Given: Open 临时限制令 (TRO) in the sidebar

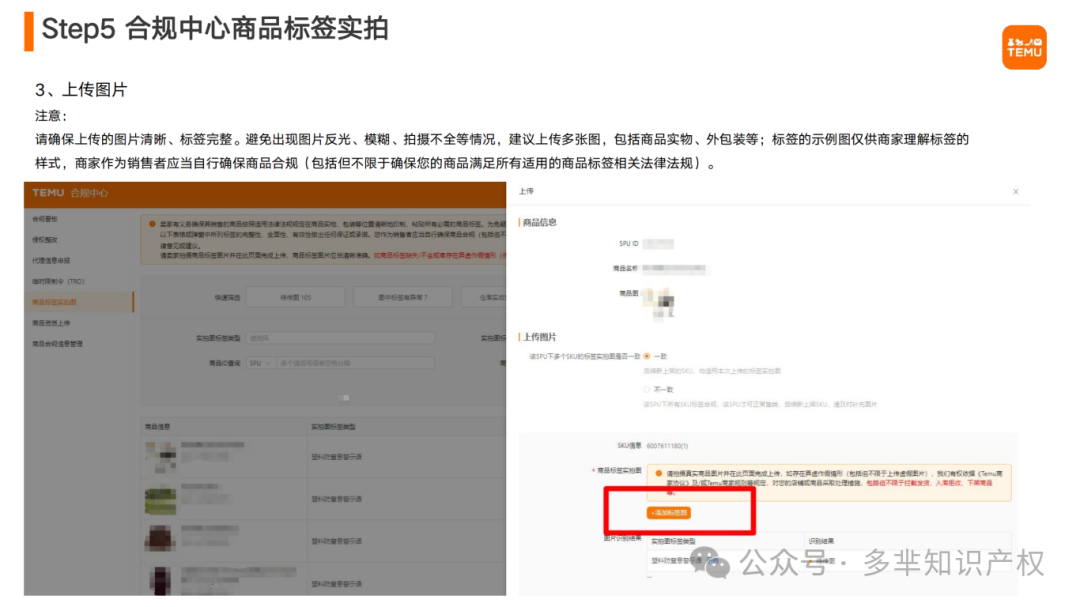Looking at the screenshot, I should (x=58, y=281).
